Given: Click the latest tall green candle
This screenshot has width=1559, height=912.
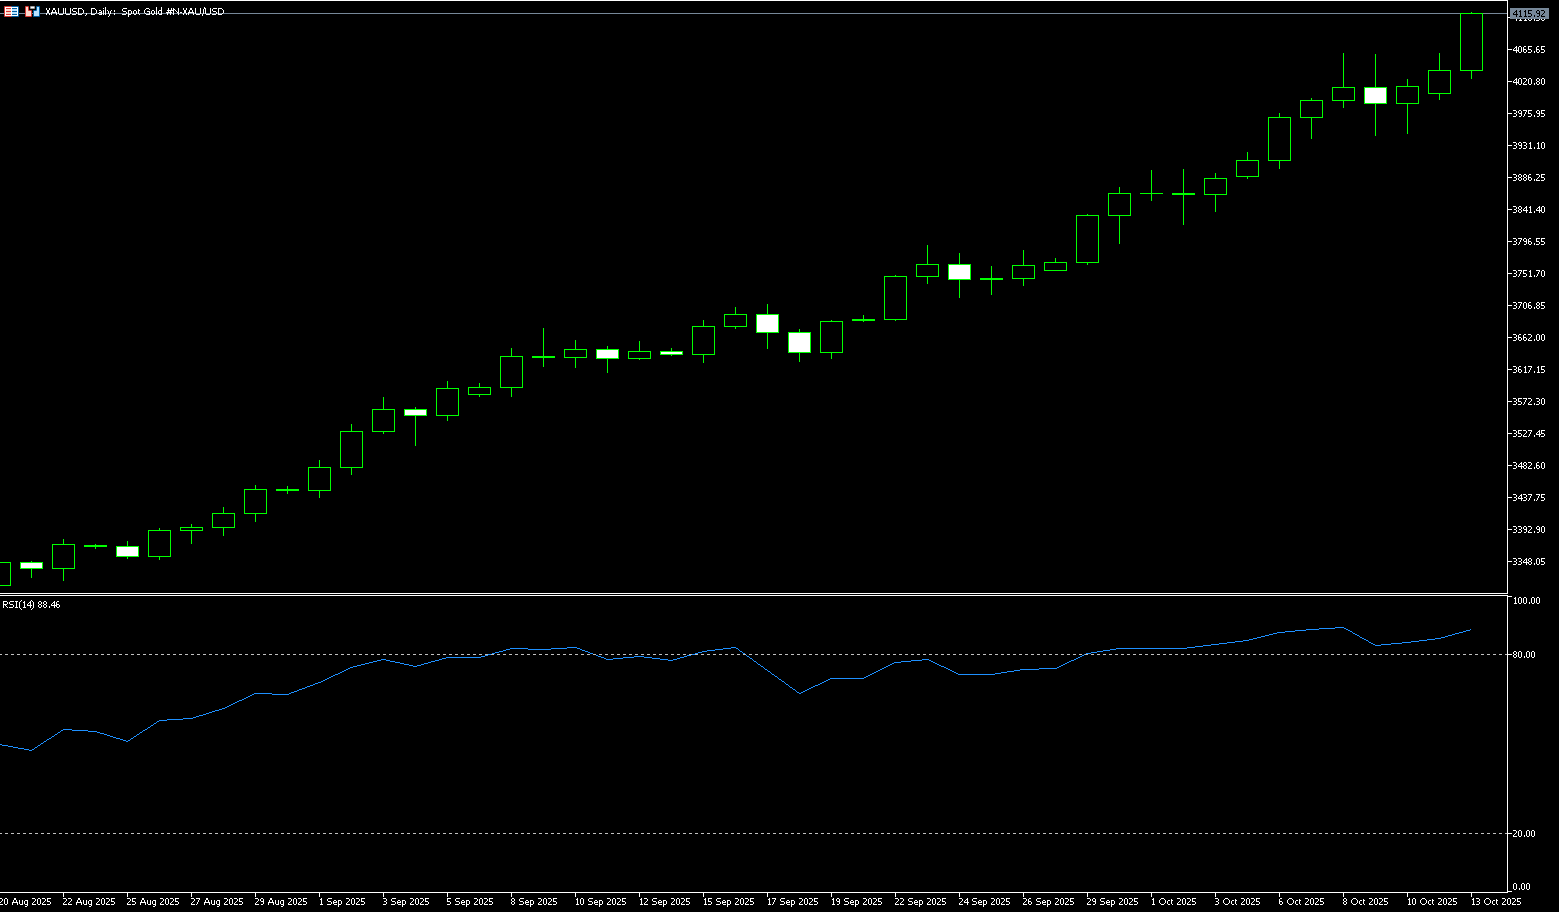Looking at the screenshot, I should tap(1471, 42).
